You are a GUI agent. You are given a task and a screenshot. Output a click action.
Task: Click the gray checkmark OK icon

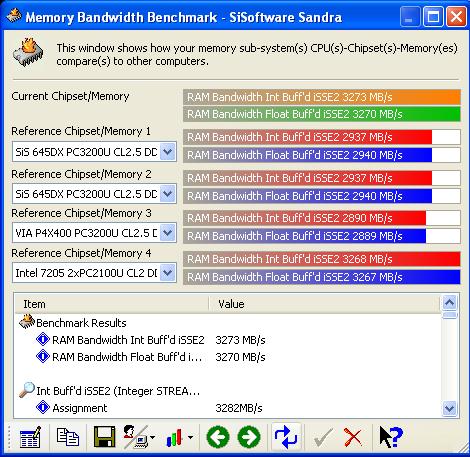coord(323,437)
